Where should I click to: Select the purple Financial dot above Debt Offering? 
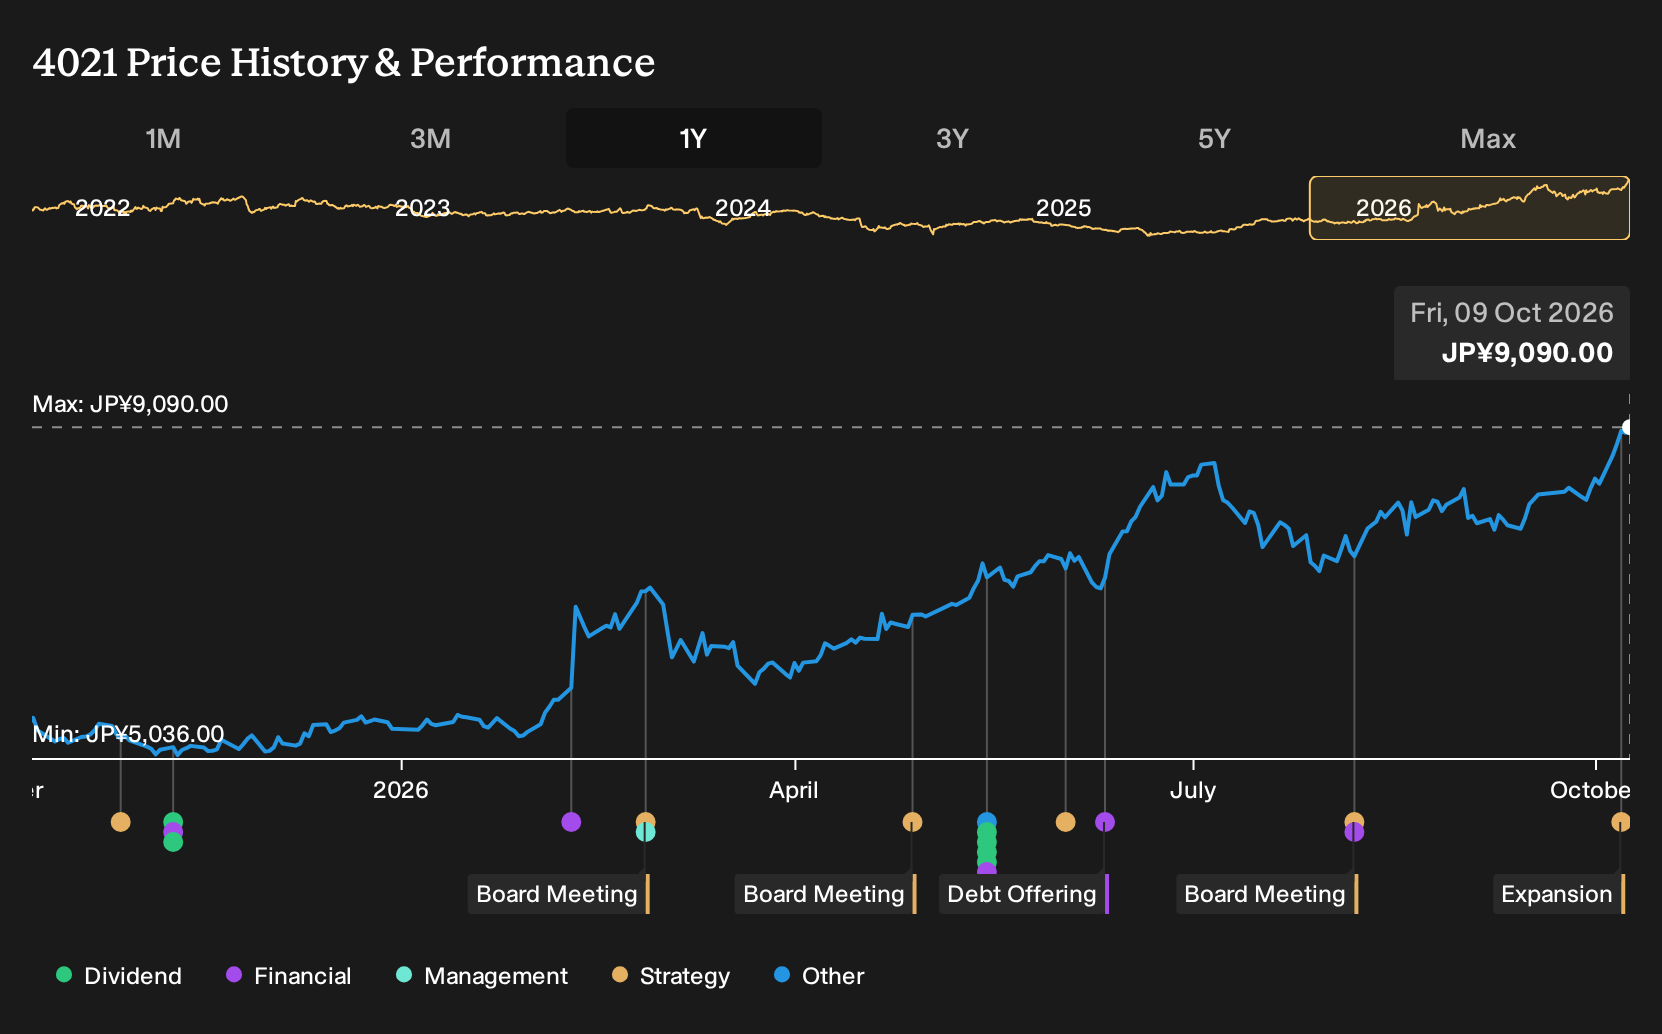click(x=1105, y=822)
